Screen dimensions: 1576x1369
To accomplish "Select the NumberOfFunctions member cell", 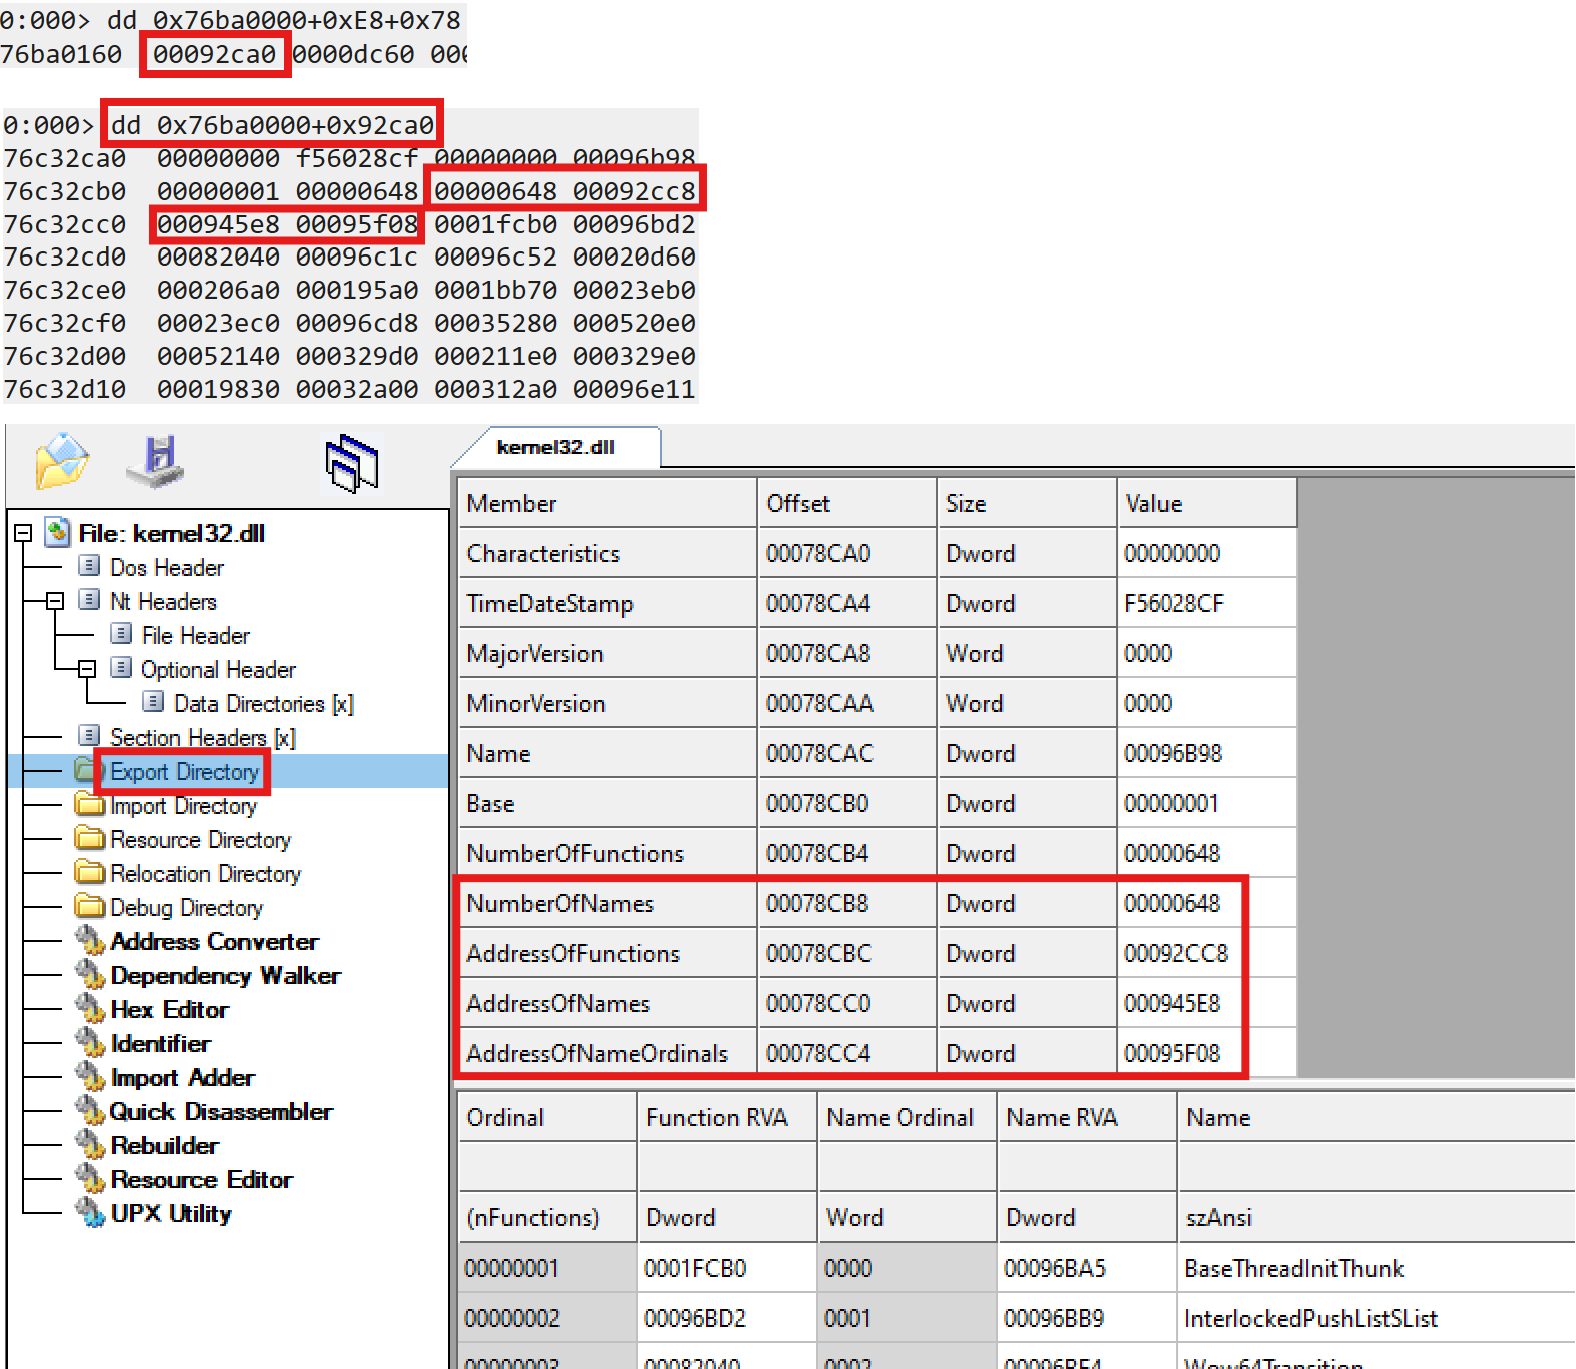I will [607, 853].
